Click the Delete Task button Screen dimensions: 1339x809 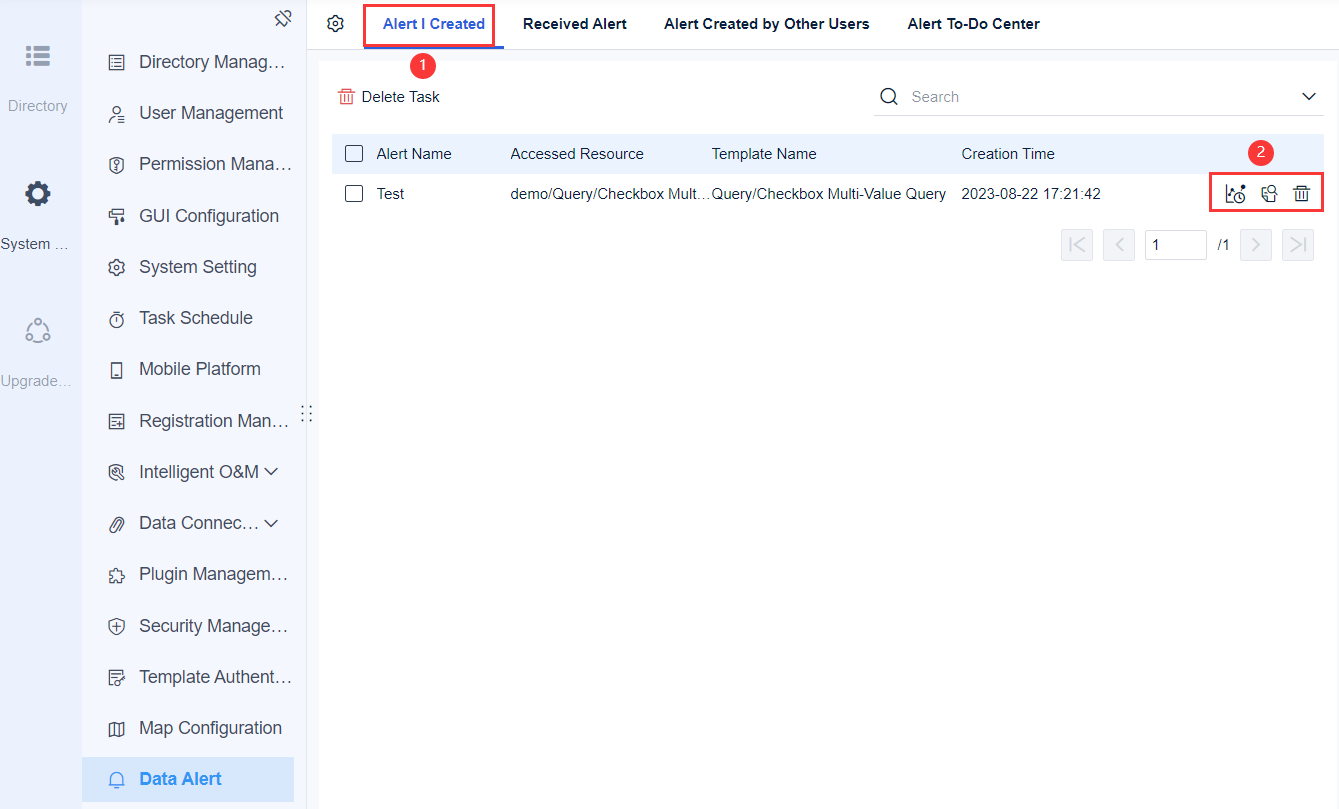[389, 97]
